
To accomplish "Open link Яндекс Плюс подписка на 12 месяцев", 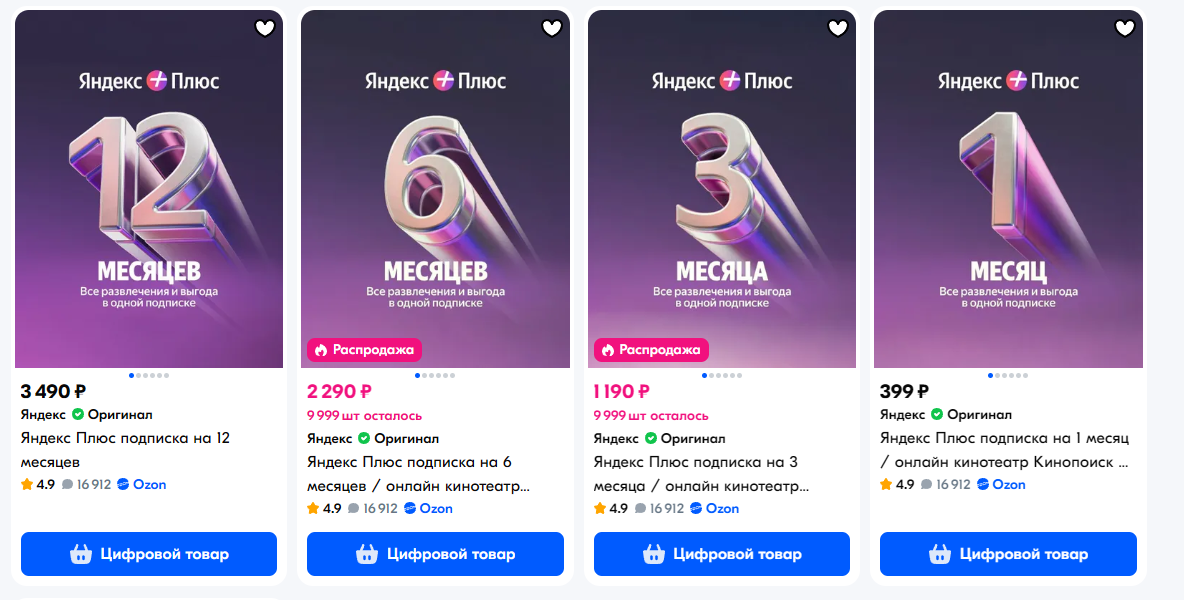I will (x=125, y=450).
